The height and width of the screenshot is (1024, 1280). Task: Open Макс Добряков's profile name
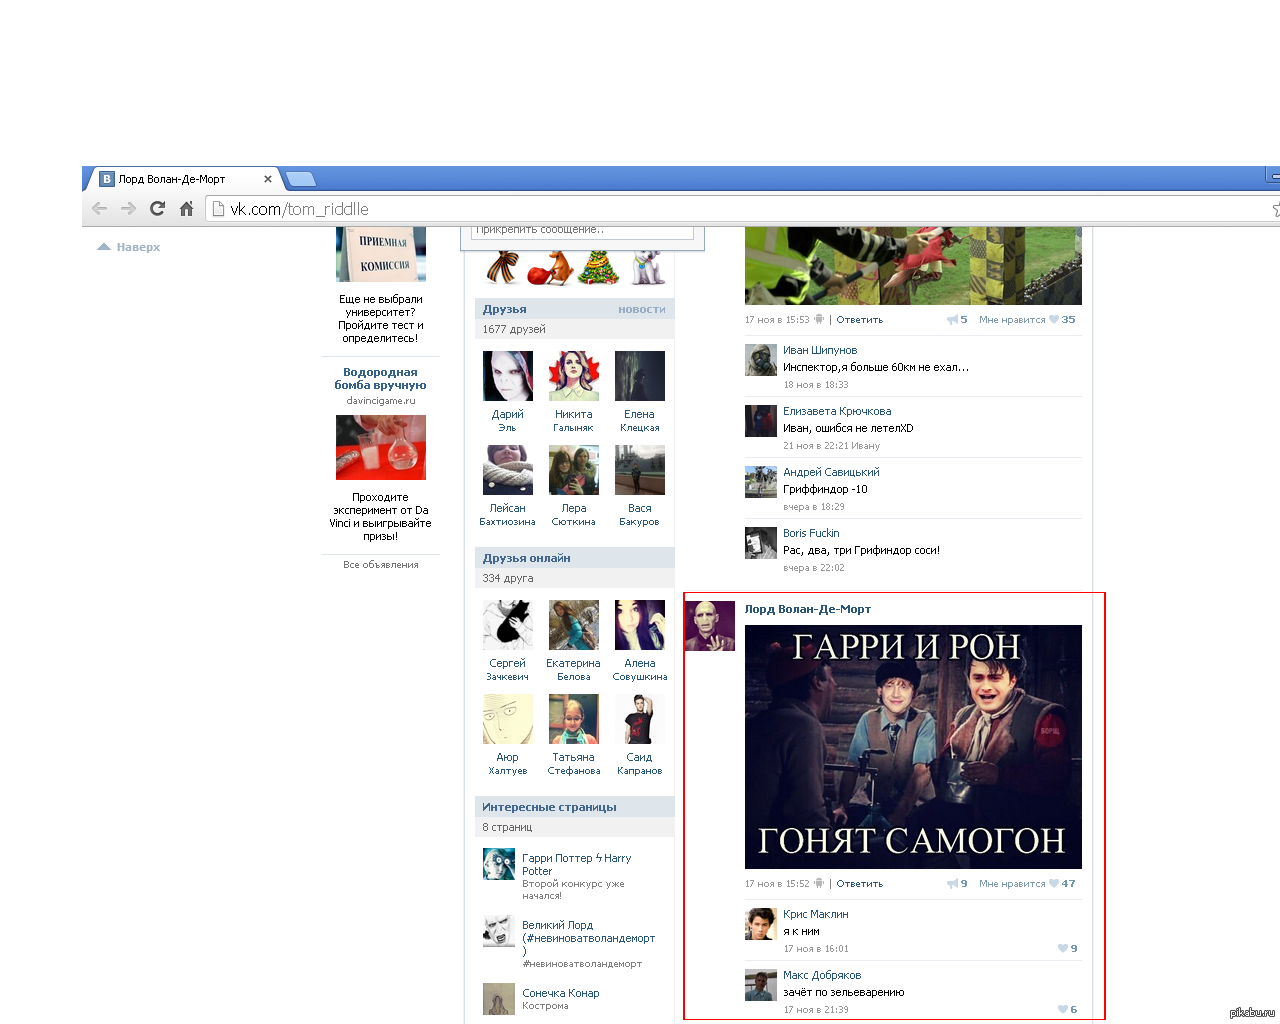(822, 975)
